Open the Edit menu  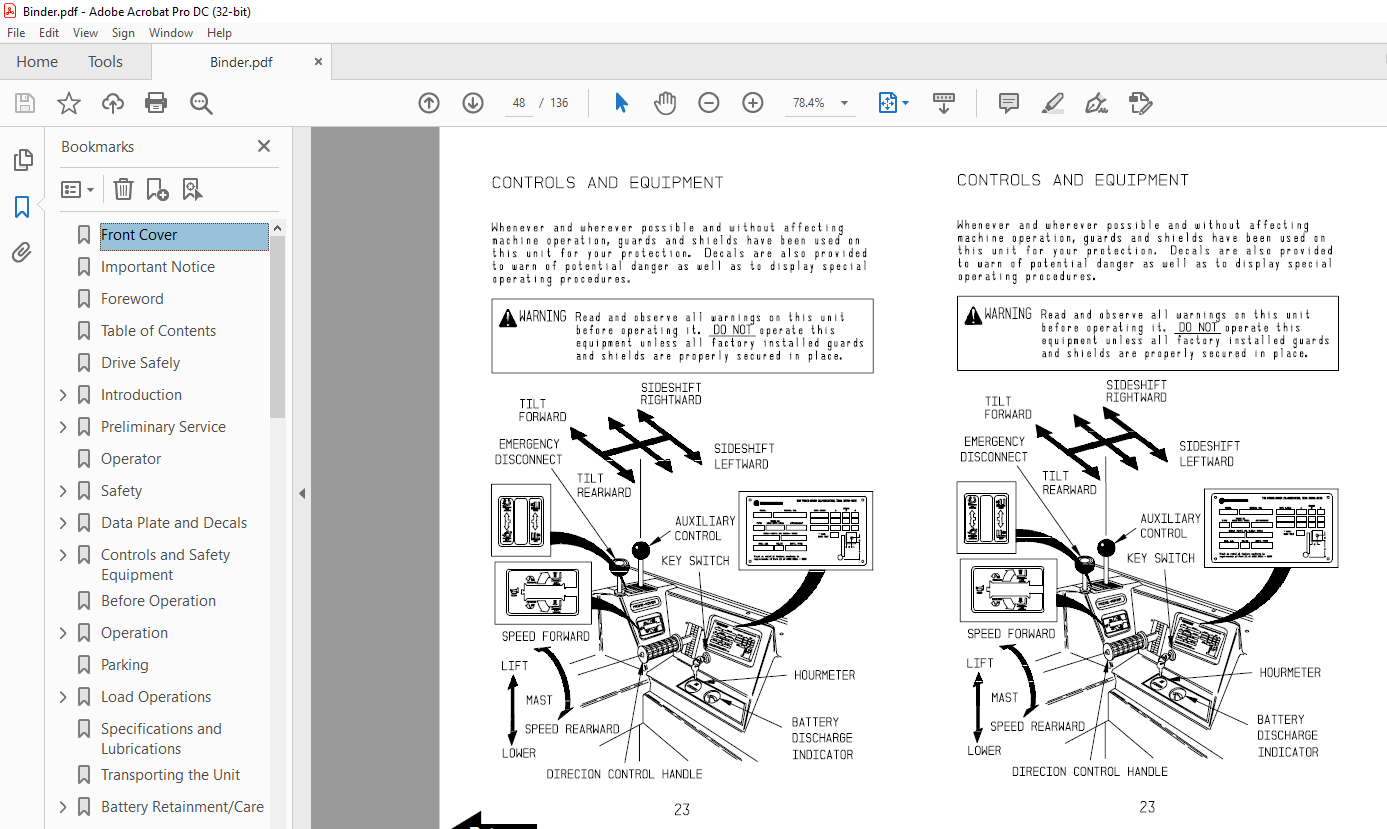tap(49, 33)
